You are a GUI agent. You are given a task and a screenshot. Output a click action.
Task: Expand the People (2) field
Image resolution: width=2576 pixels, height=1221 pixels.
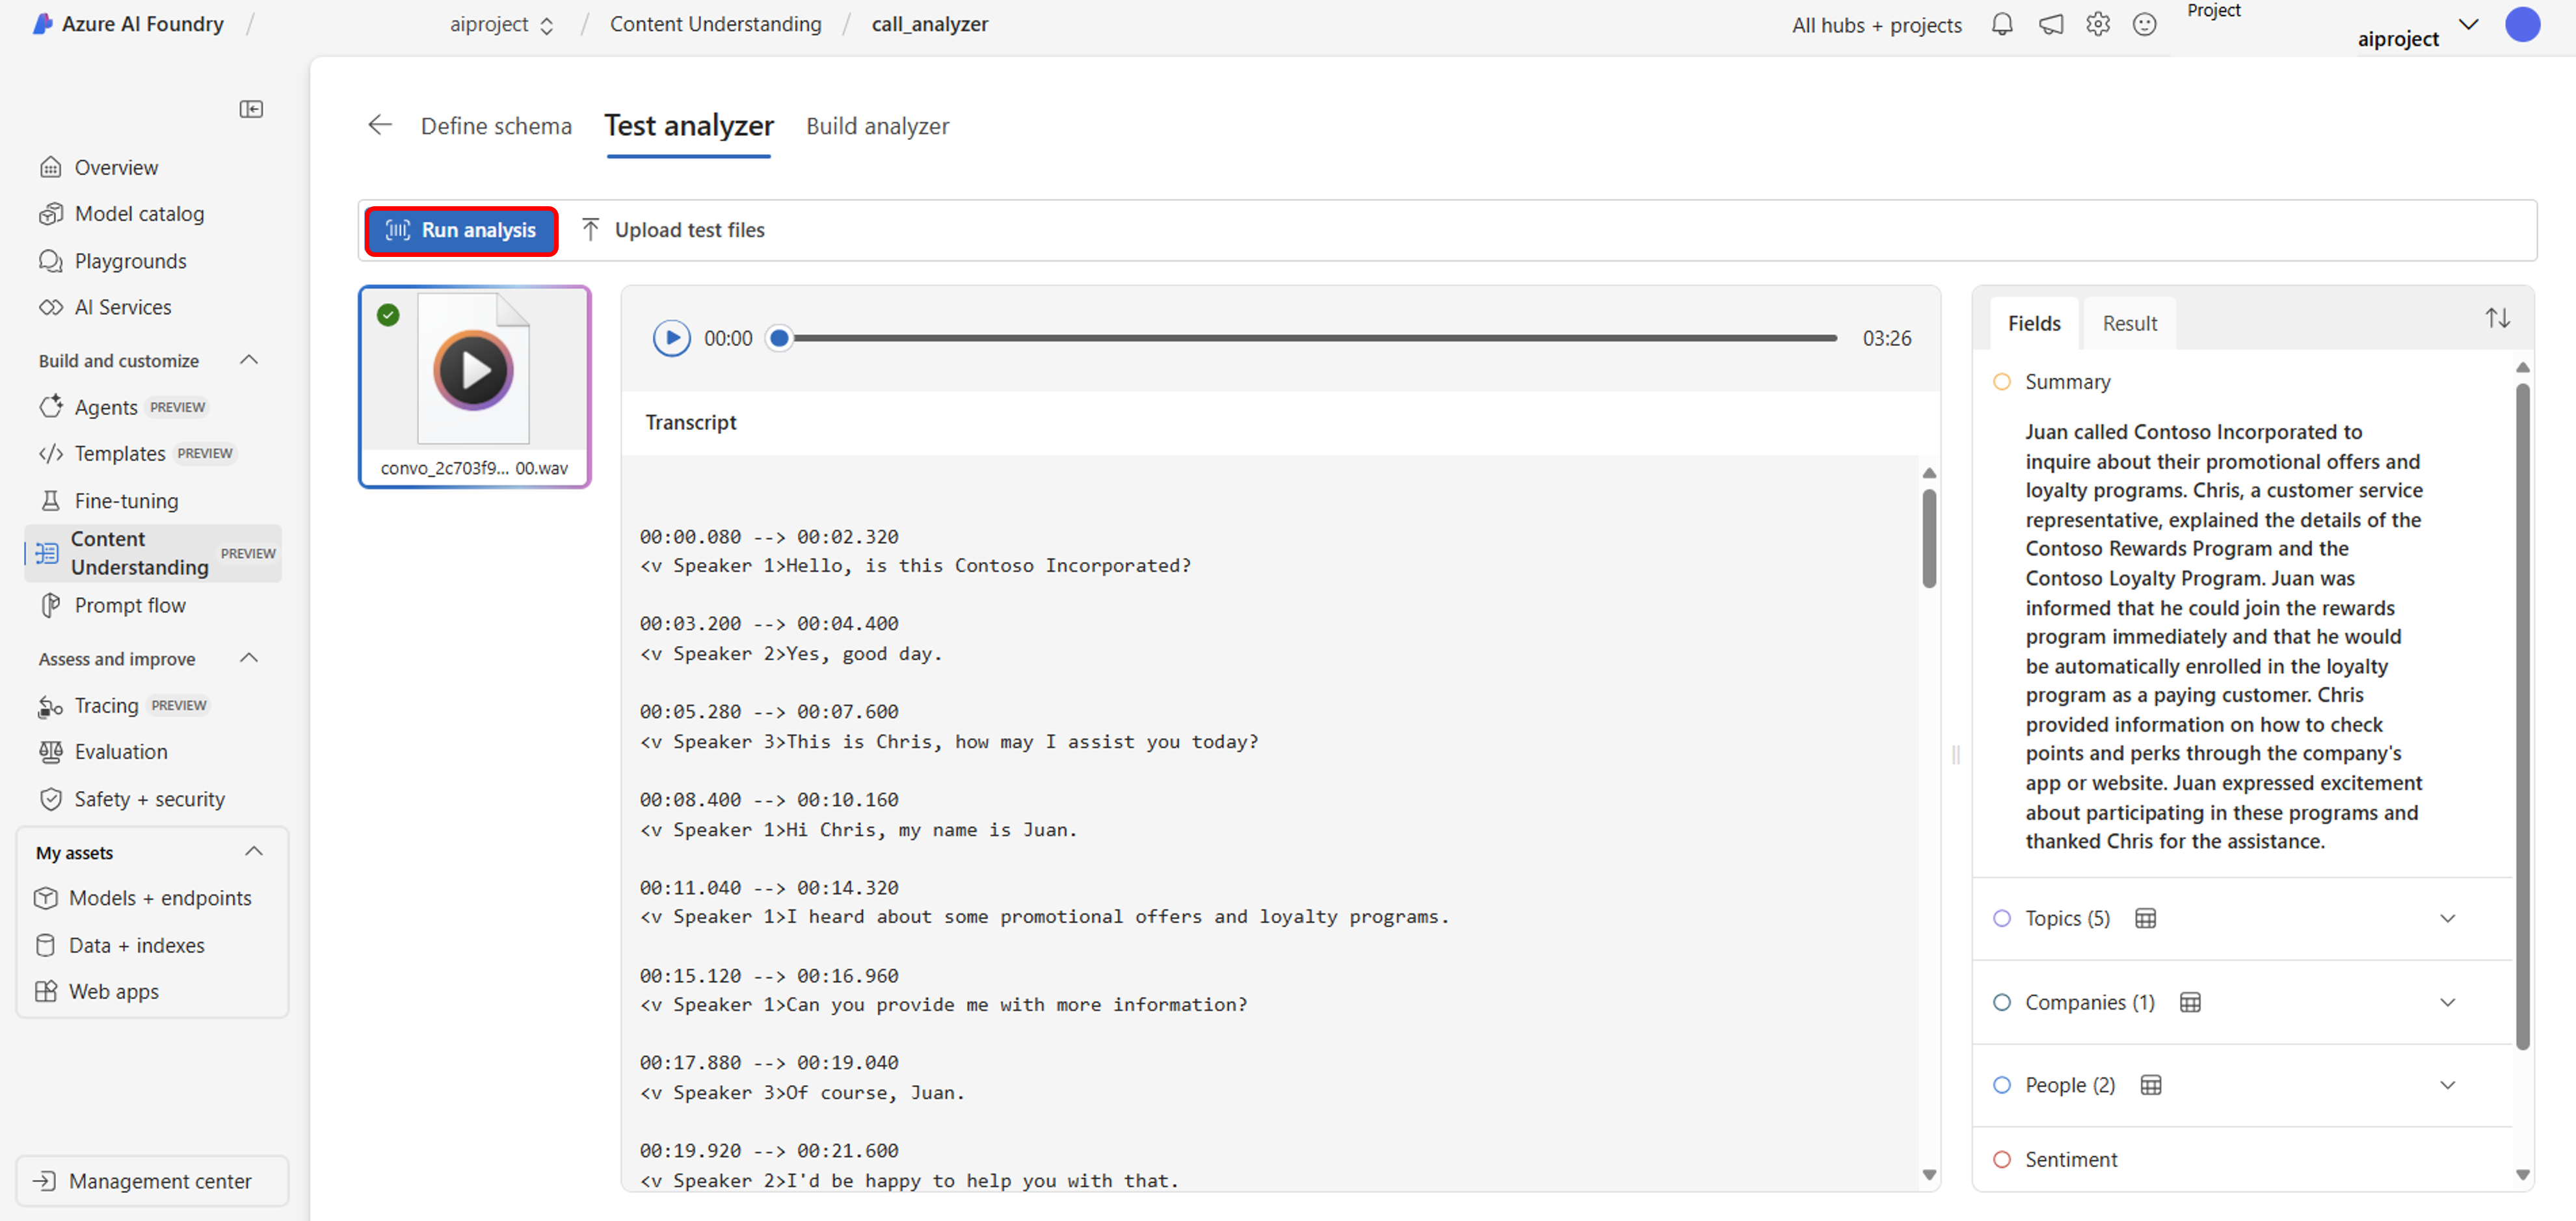[x=2447, y=1086]
